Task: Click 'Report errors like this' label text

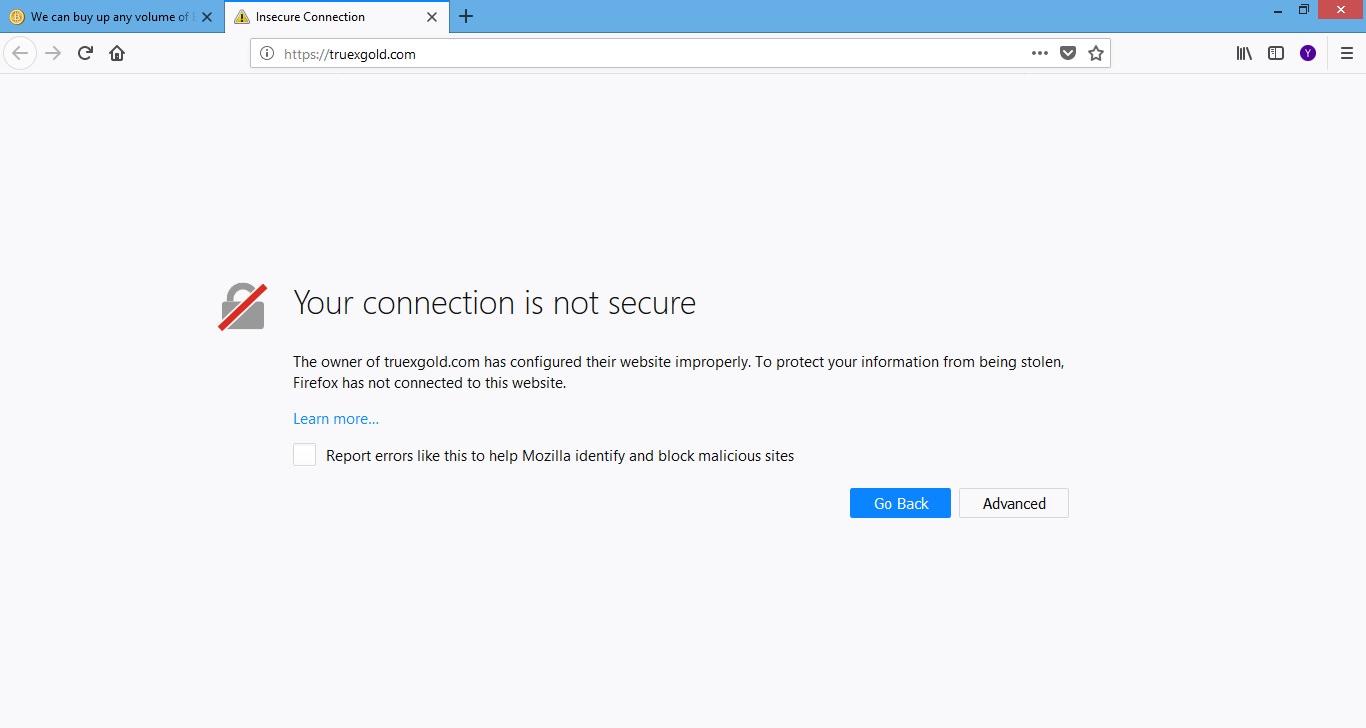Action: (560, 456)
